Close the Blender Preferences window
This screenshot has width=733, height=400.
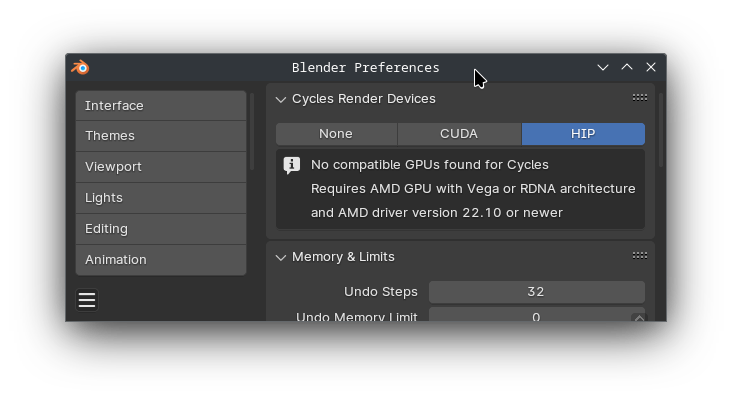[651, 67]
